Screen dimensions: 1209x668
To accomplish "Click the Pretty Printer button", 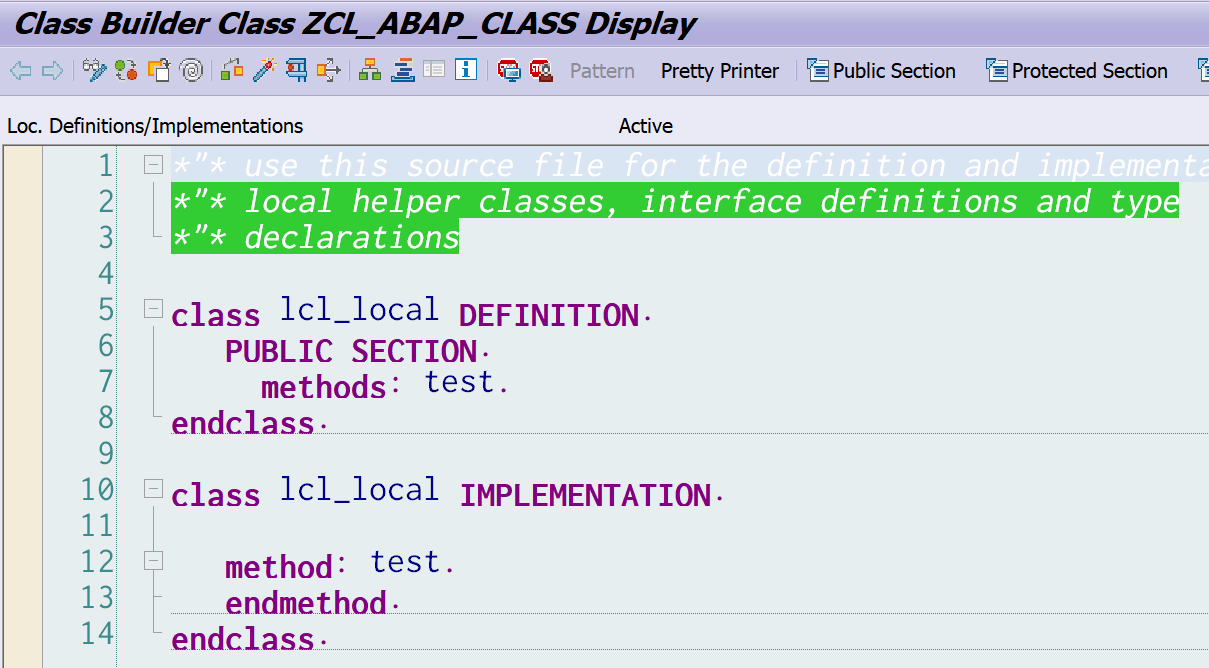I will 720,71.
